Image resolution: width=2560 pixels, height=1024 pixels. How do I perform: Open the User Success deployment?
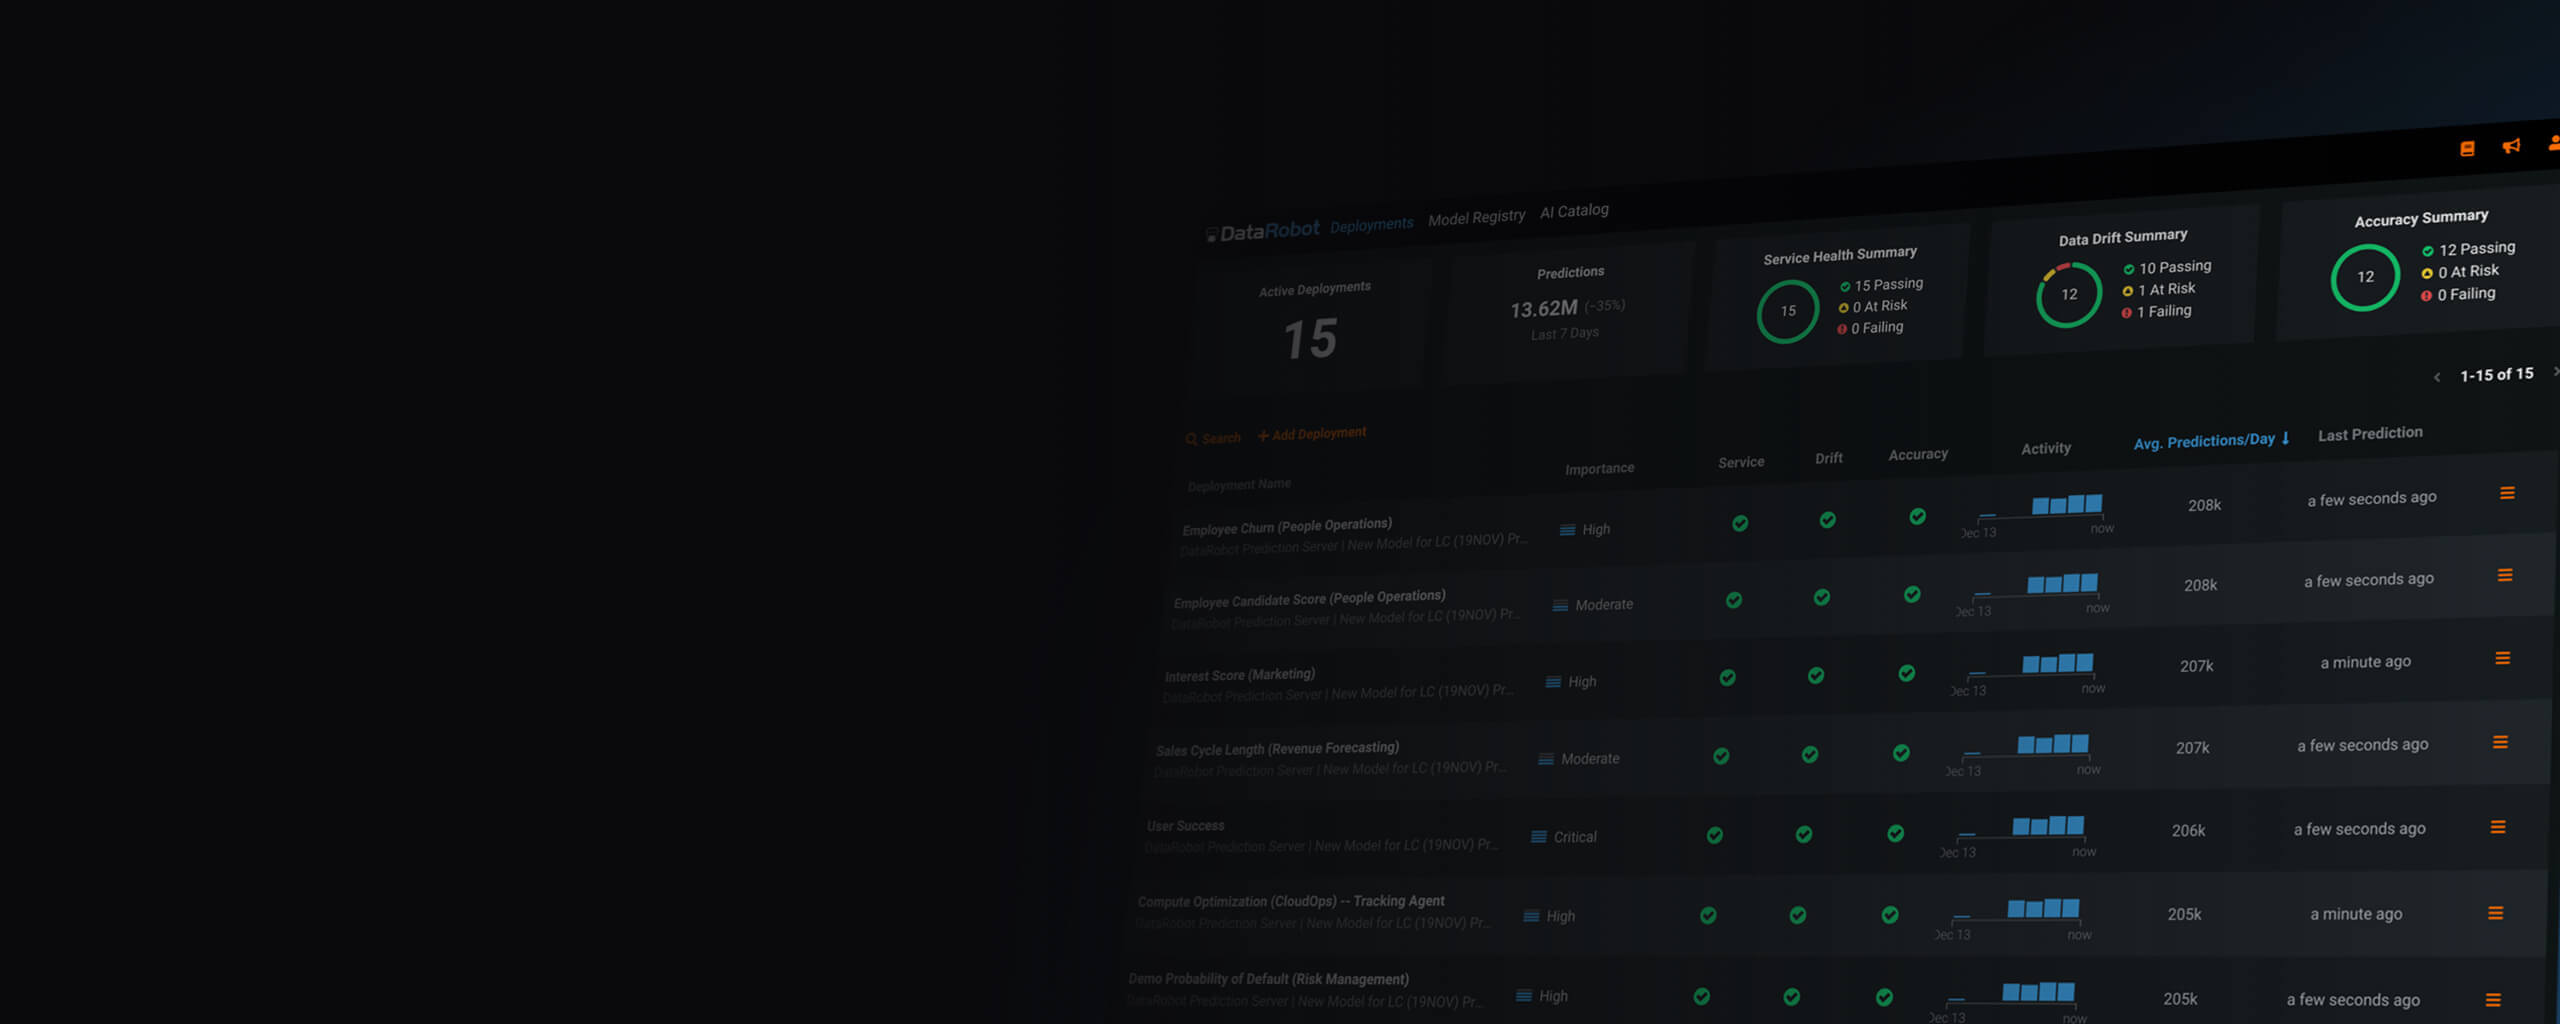pos(1185,826)
